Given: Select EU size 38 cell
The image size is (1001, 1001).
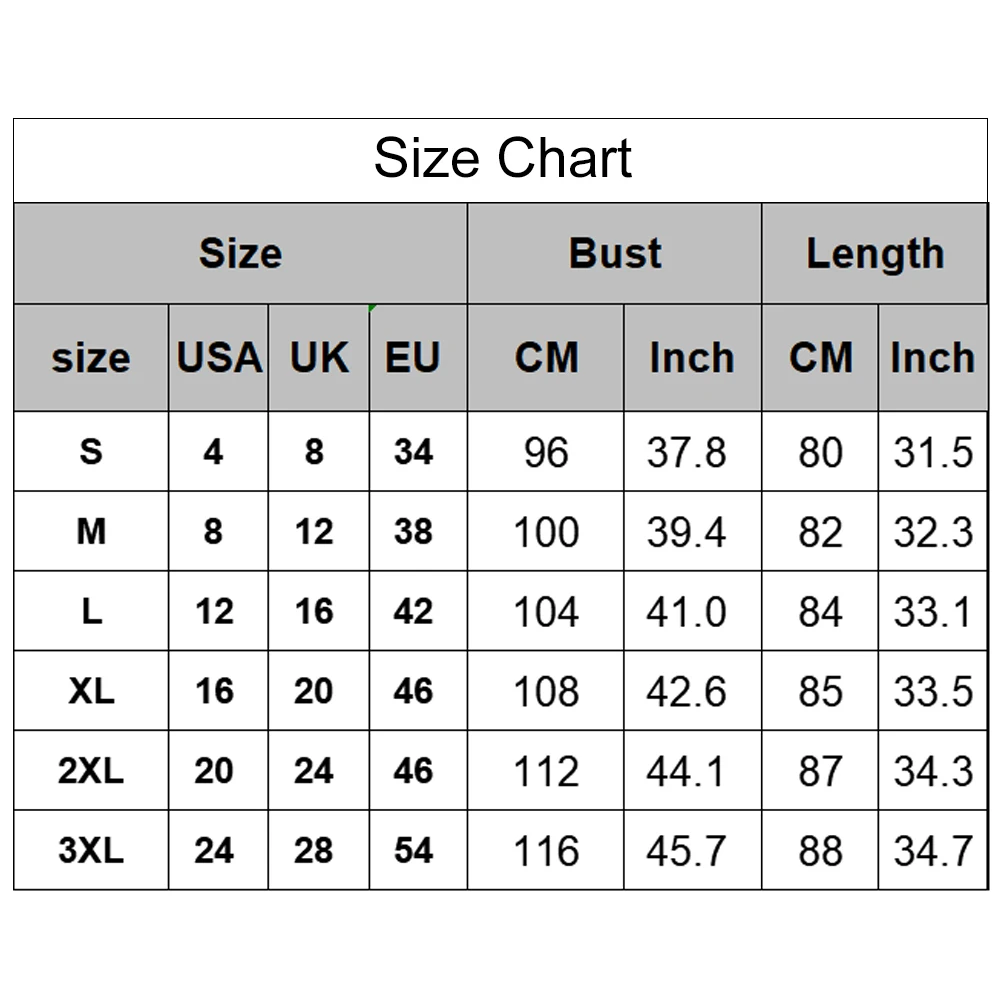Looking at the screenshot, I should (x=413, y=532).
